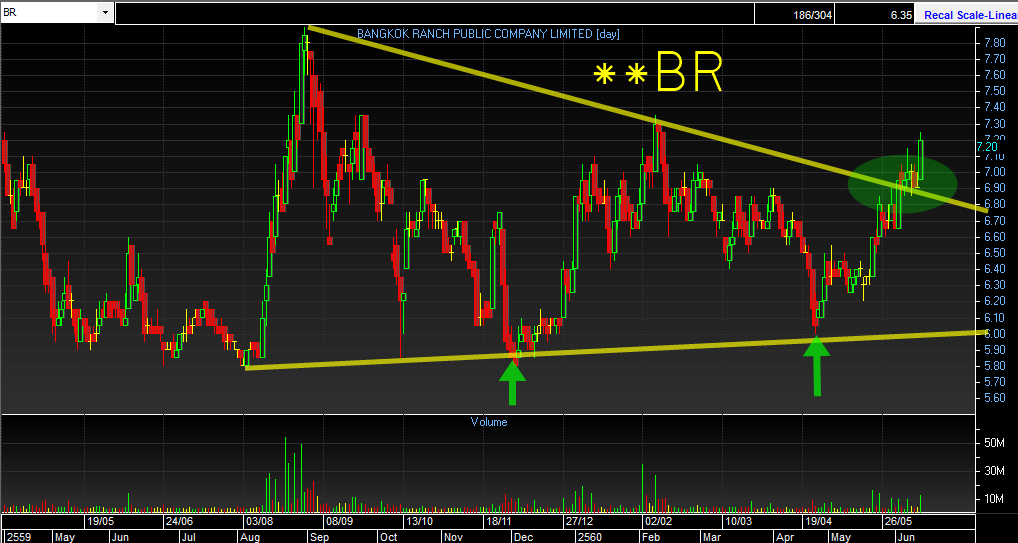
Task: Click the Nov month label
Action: tap(453, 537)
